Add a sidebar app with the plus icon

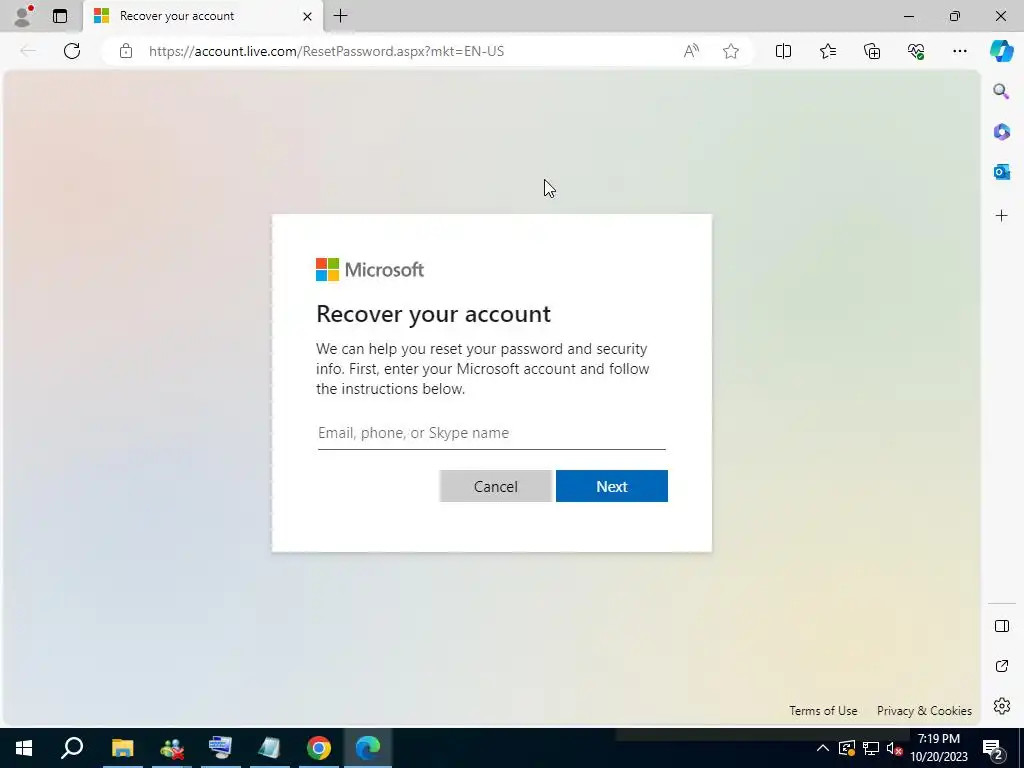tap(1001, 216)
